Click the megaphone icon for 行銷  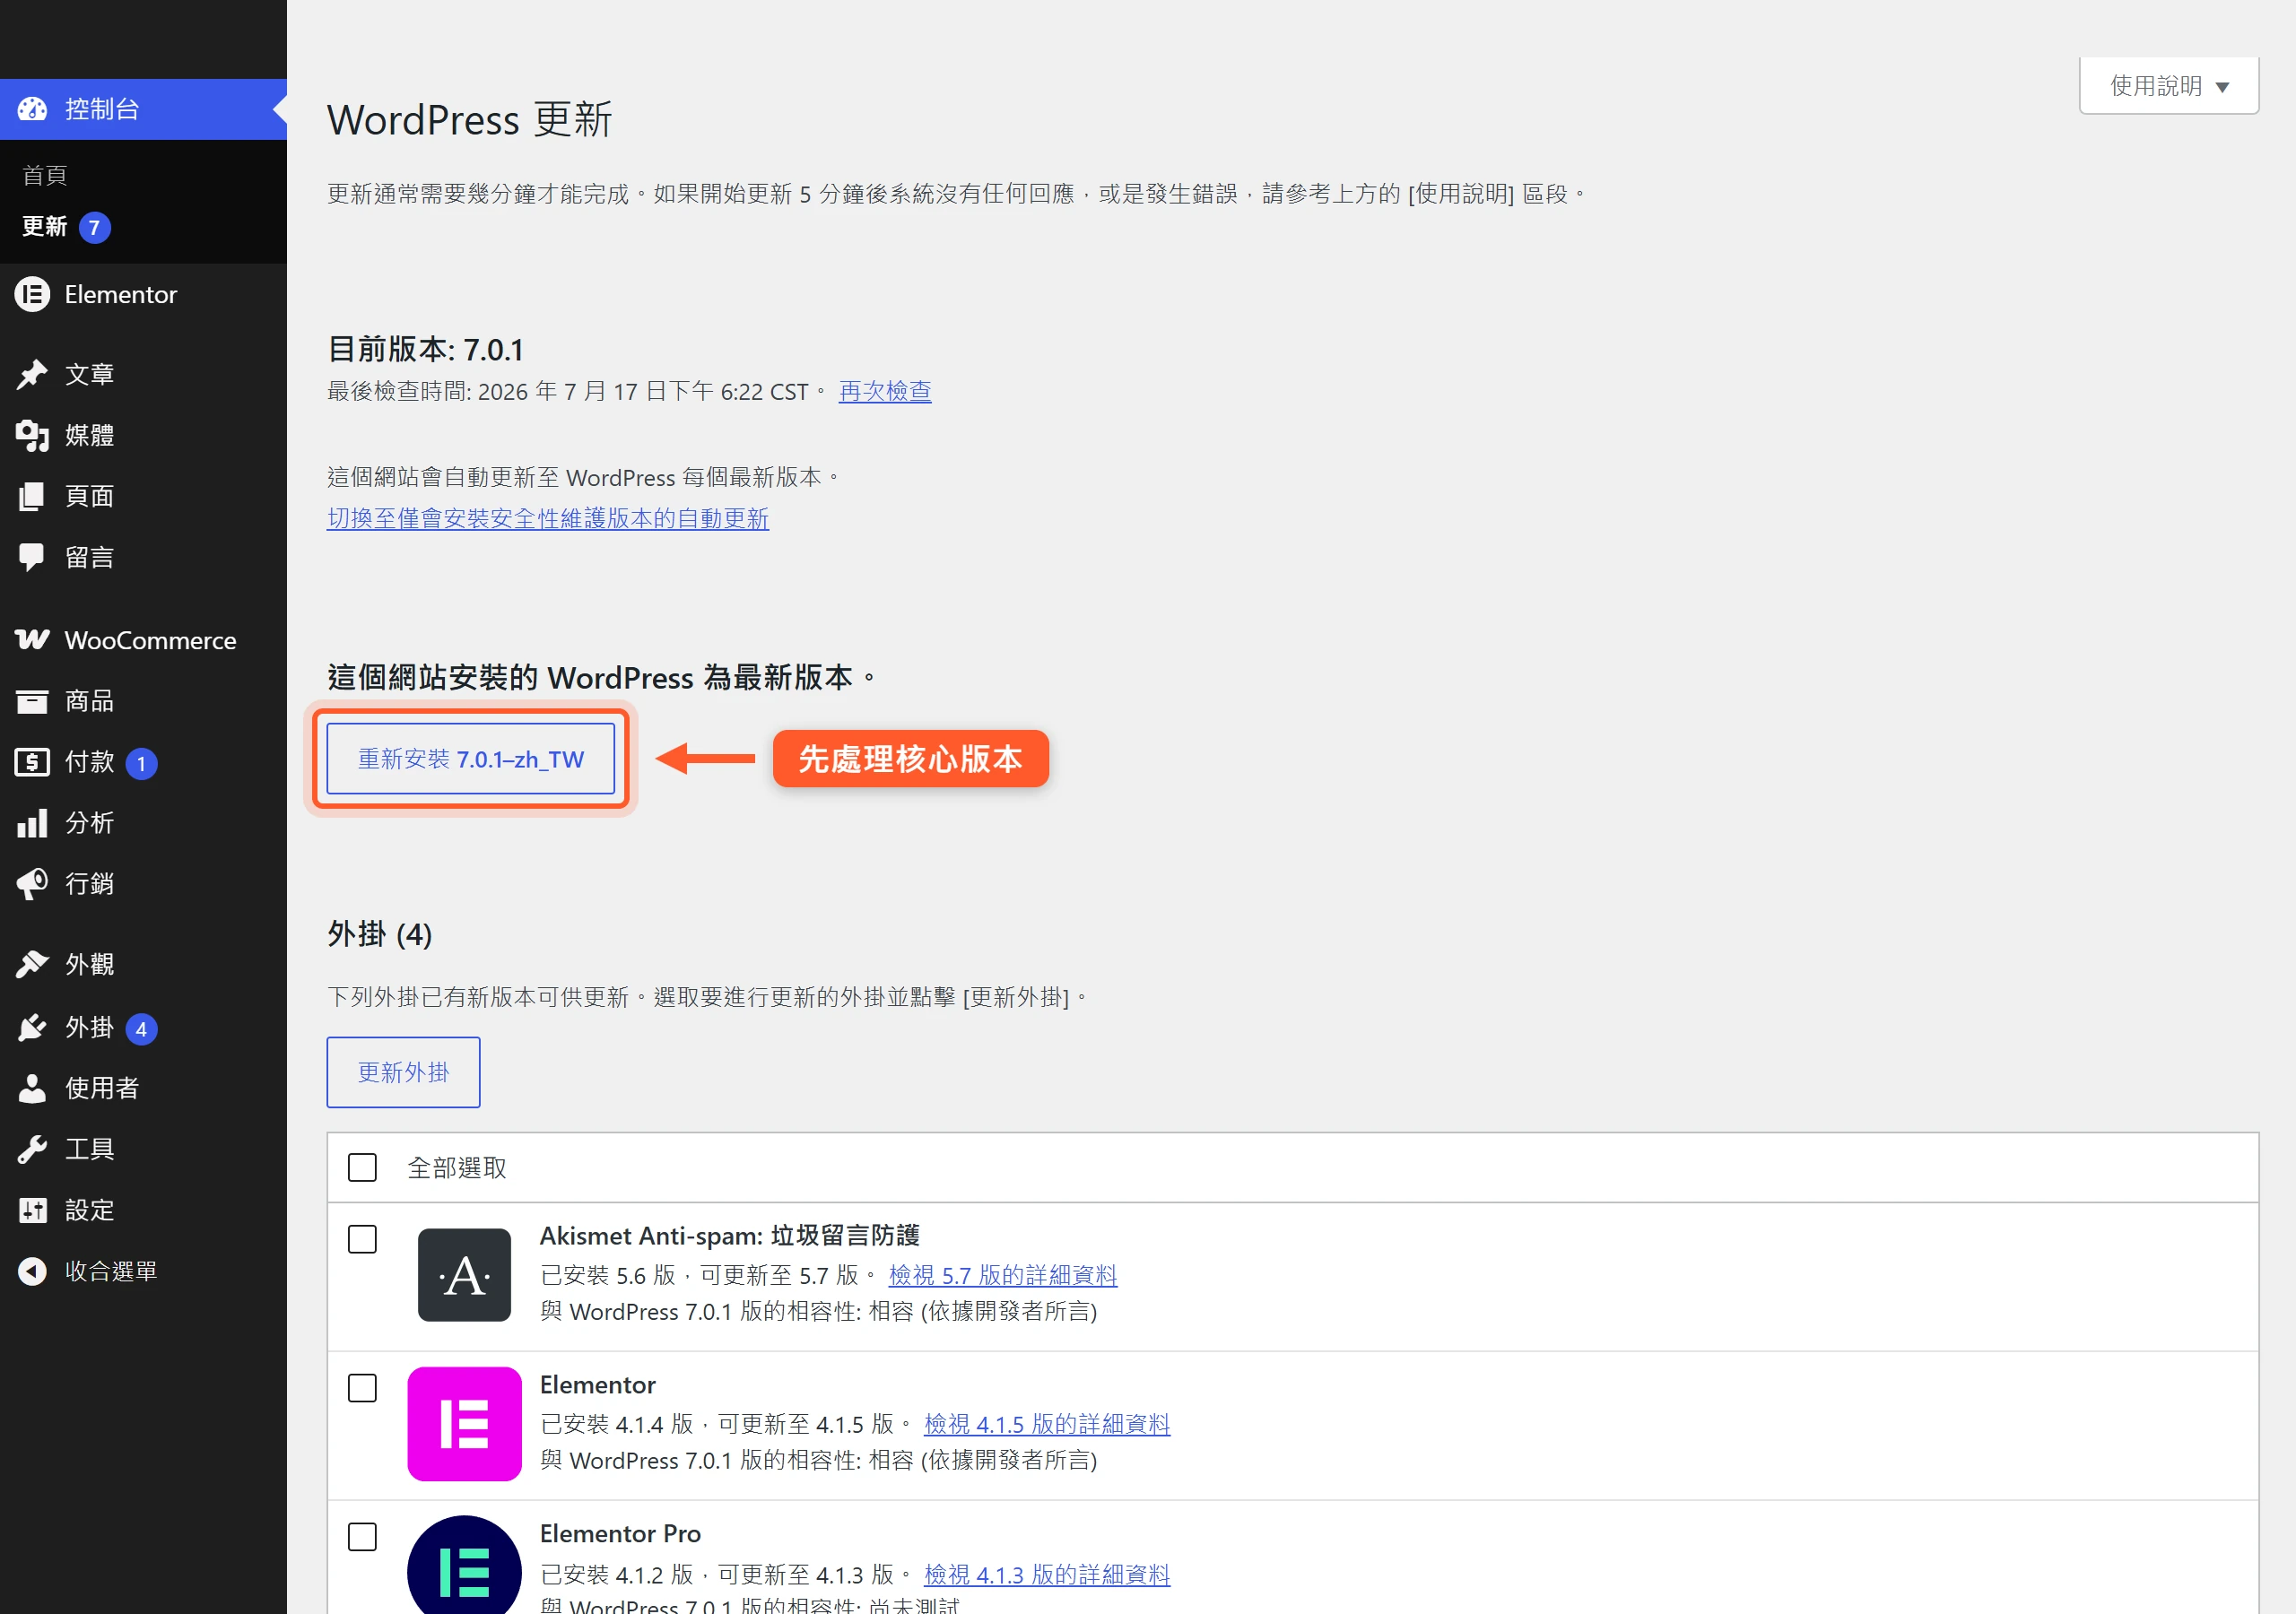pos(32,884)
